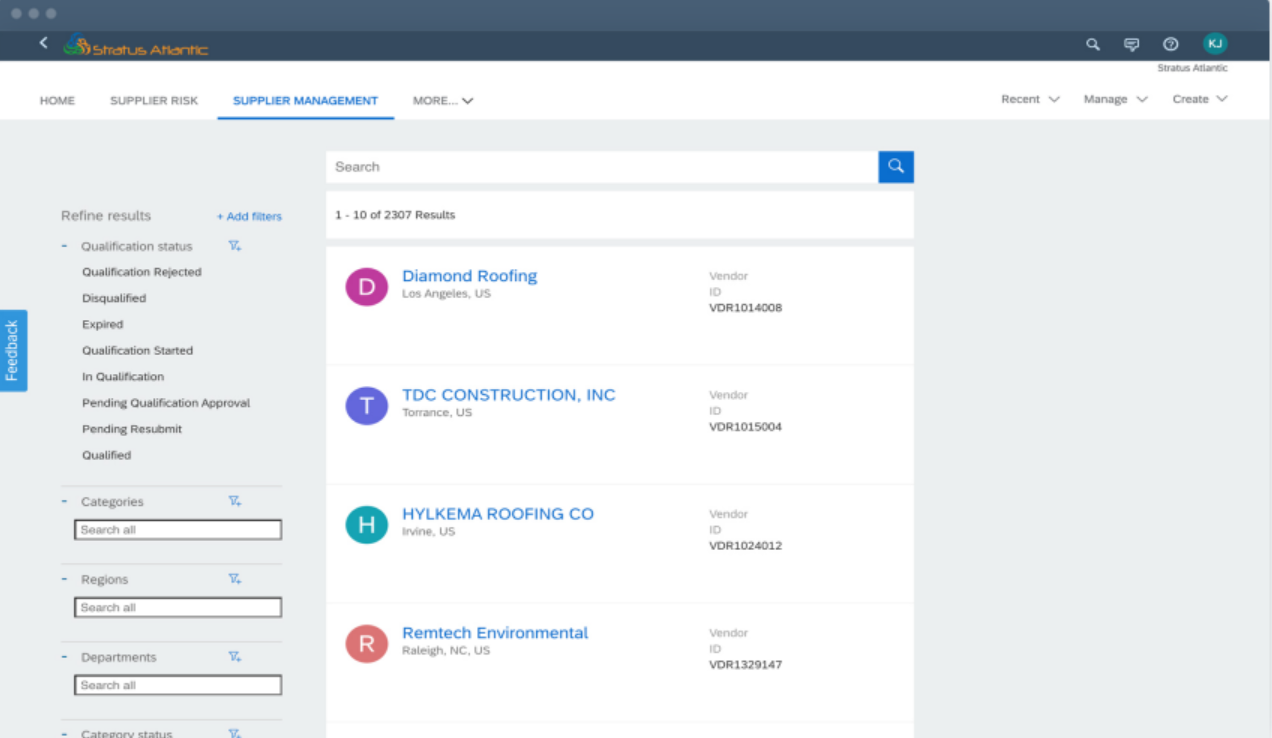
Task: Expand the MORE... navigation menu
Action: point(442,100)
